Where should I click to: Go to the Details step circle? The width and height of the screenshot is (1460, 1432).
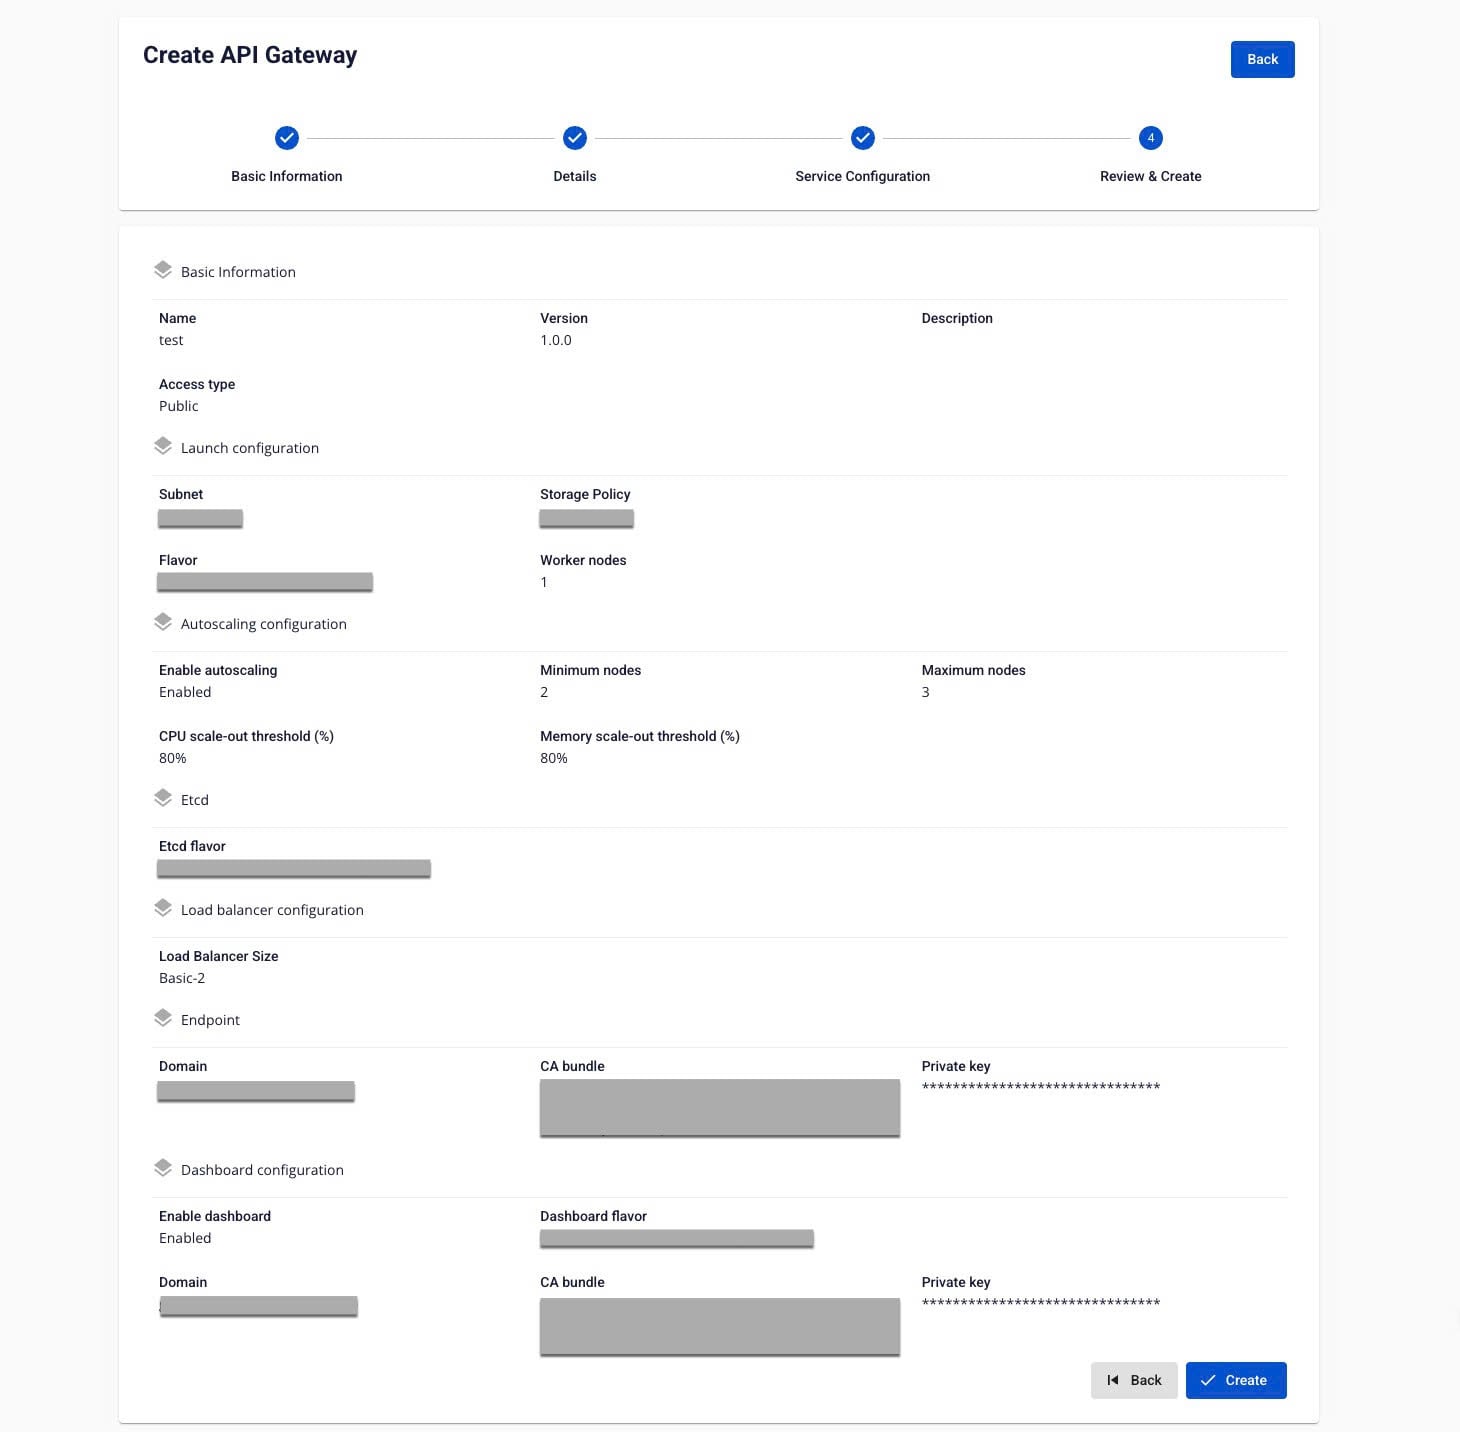pos(575,138)
